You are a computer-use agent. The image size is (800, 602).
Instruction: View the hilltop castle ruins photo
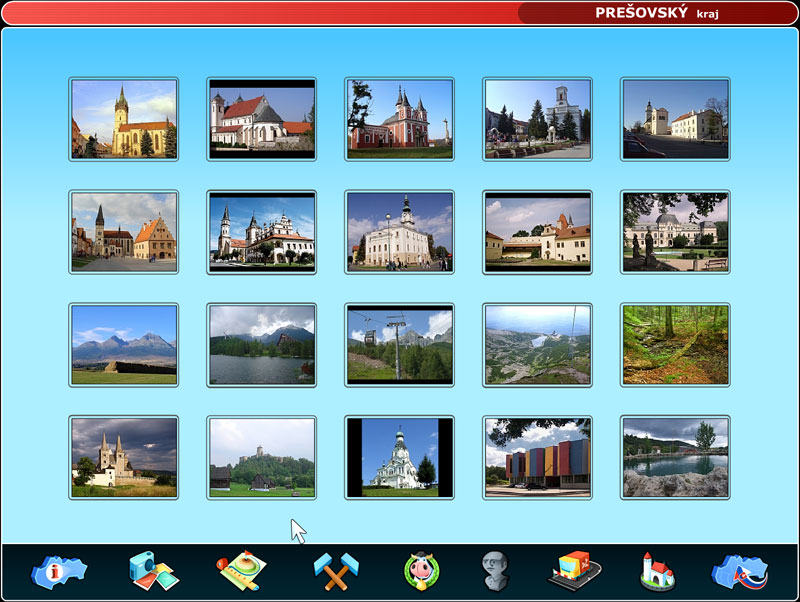(x=262, y=457)
